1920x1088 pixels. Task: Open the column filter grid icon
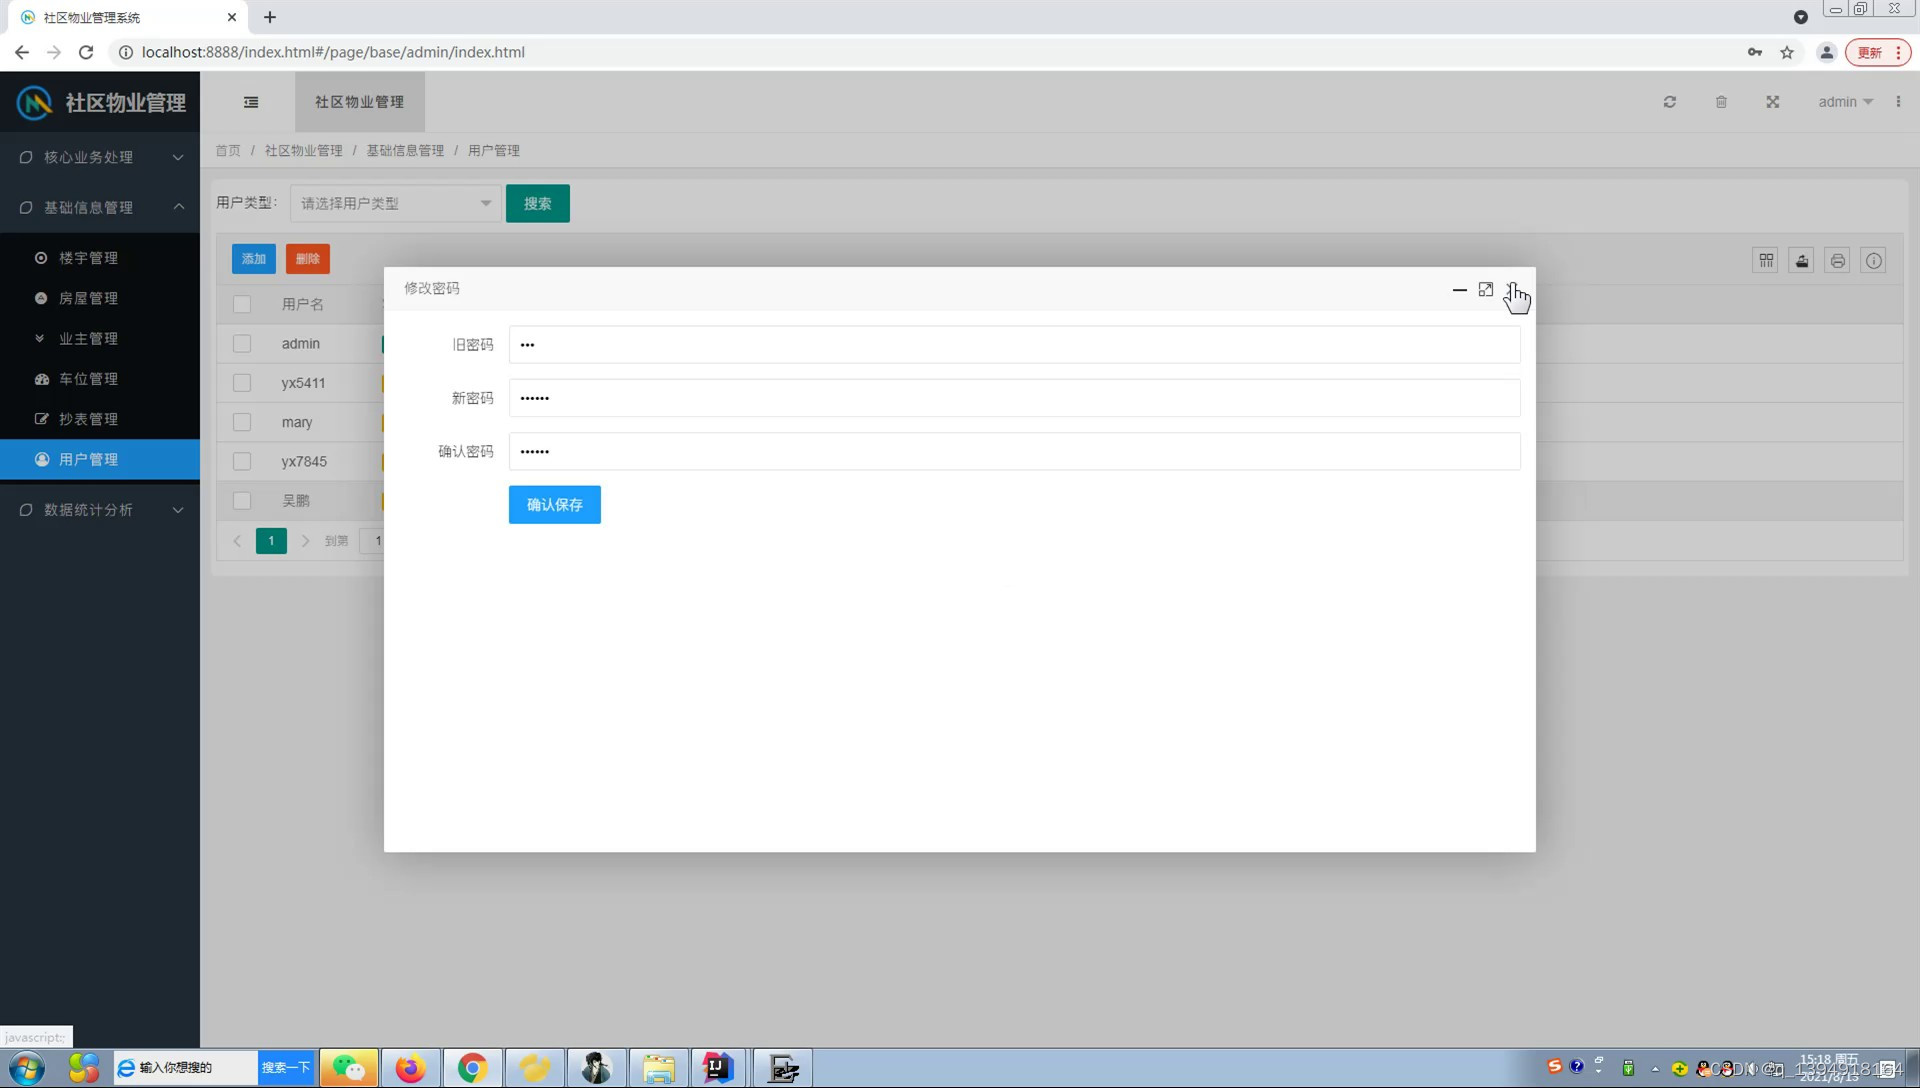[1766, 261]
